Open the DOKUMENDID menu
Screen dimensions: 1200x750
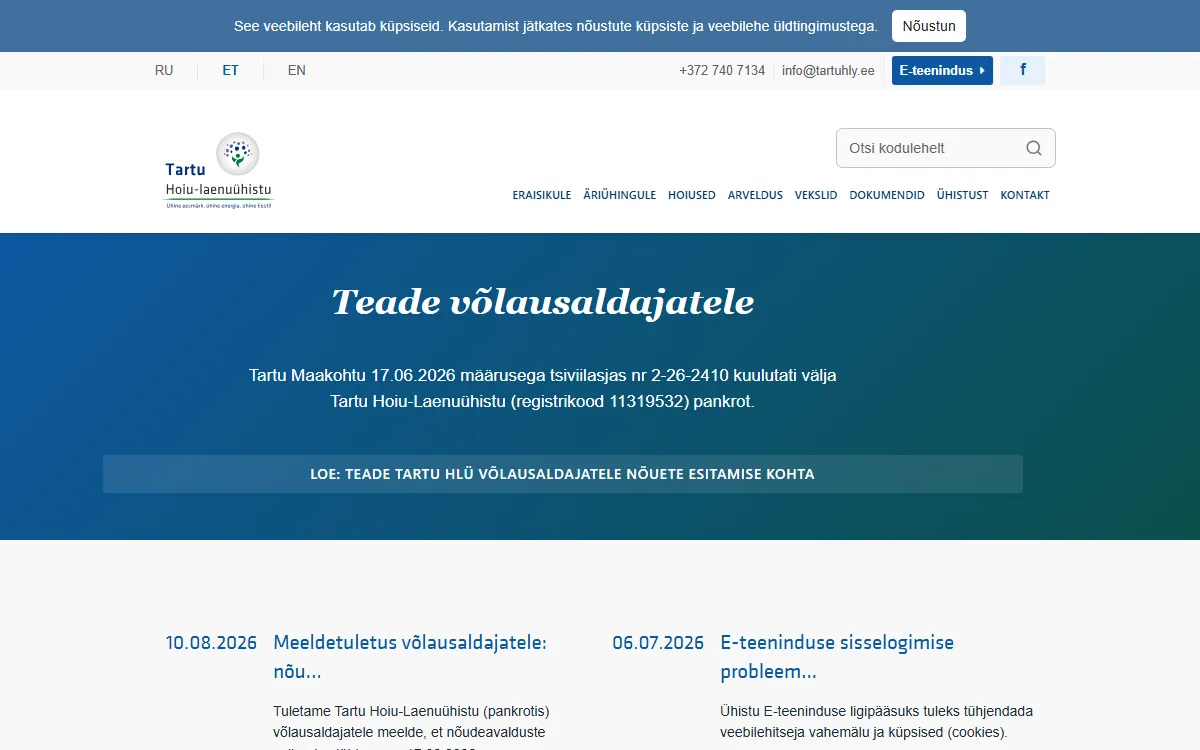tap(887, 195)
